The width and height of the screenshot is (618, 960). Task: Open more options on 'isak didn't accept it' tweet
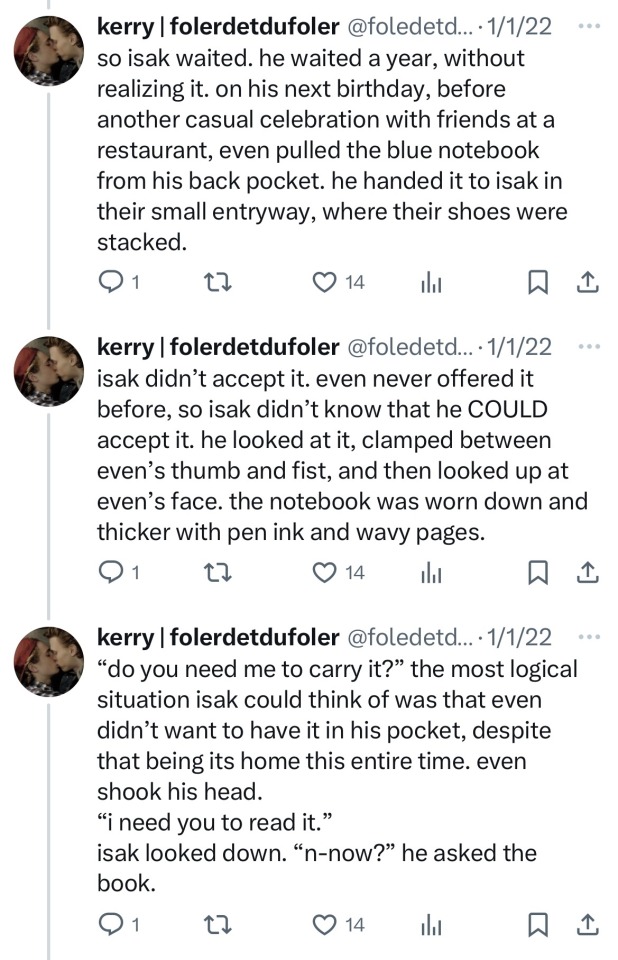pyautogui.click(x=590, y=346)
